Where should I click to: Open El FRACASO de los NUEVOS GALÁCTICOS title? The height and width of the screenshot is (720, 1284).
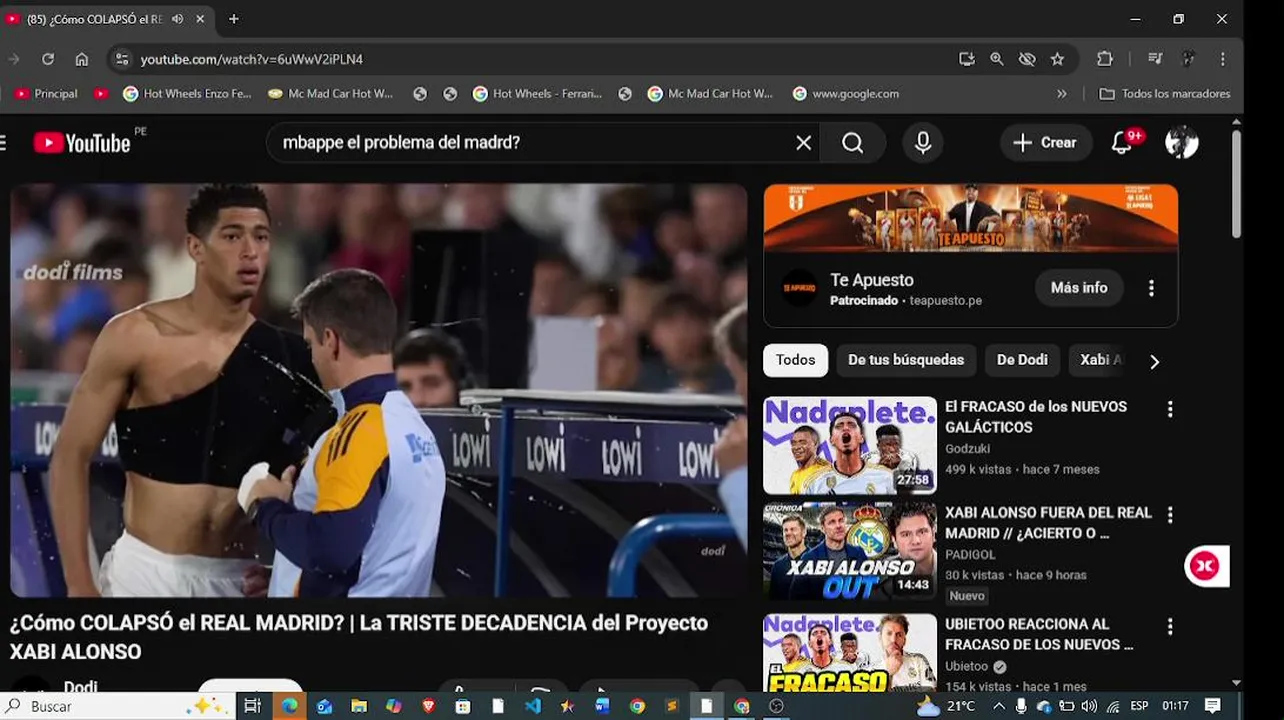click(x=1036, y=417)
